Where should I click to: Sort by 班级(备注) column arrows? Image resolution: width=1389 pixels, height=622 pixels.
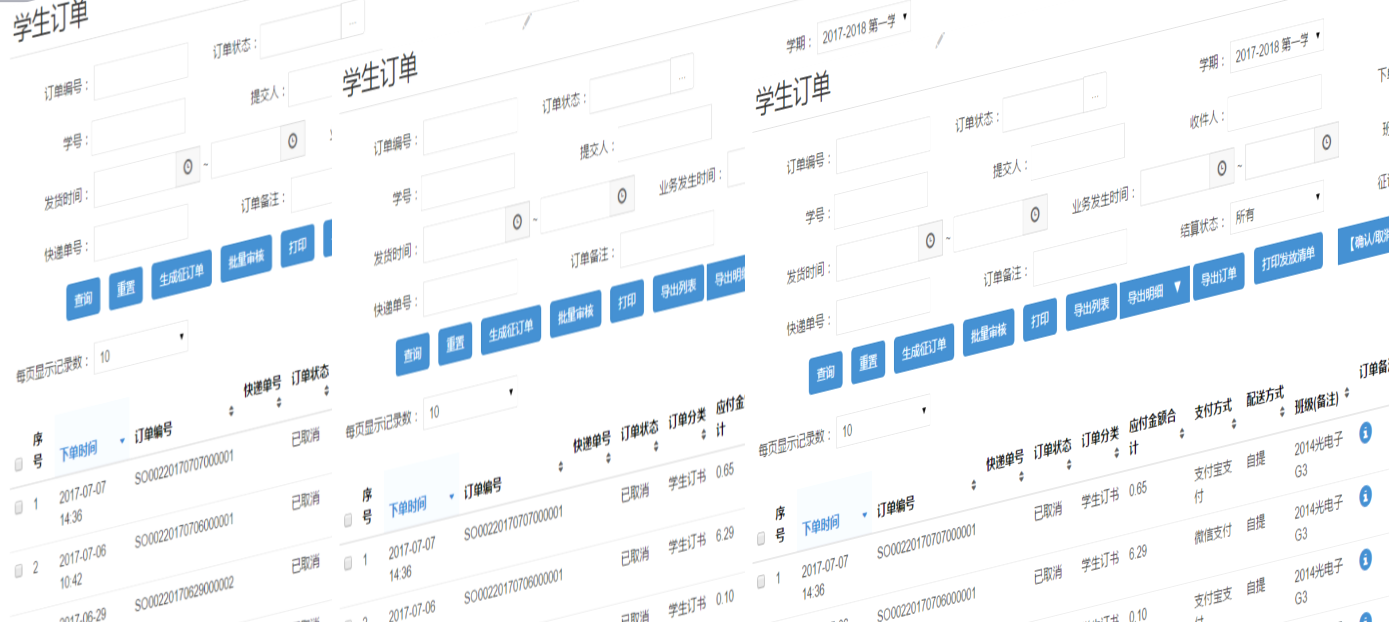click(x=1348, y=391)
